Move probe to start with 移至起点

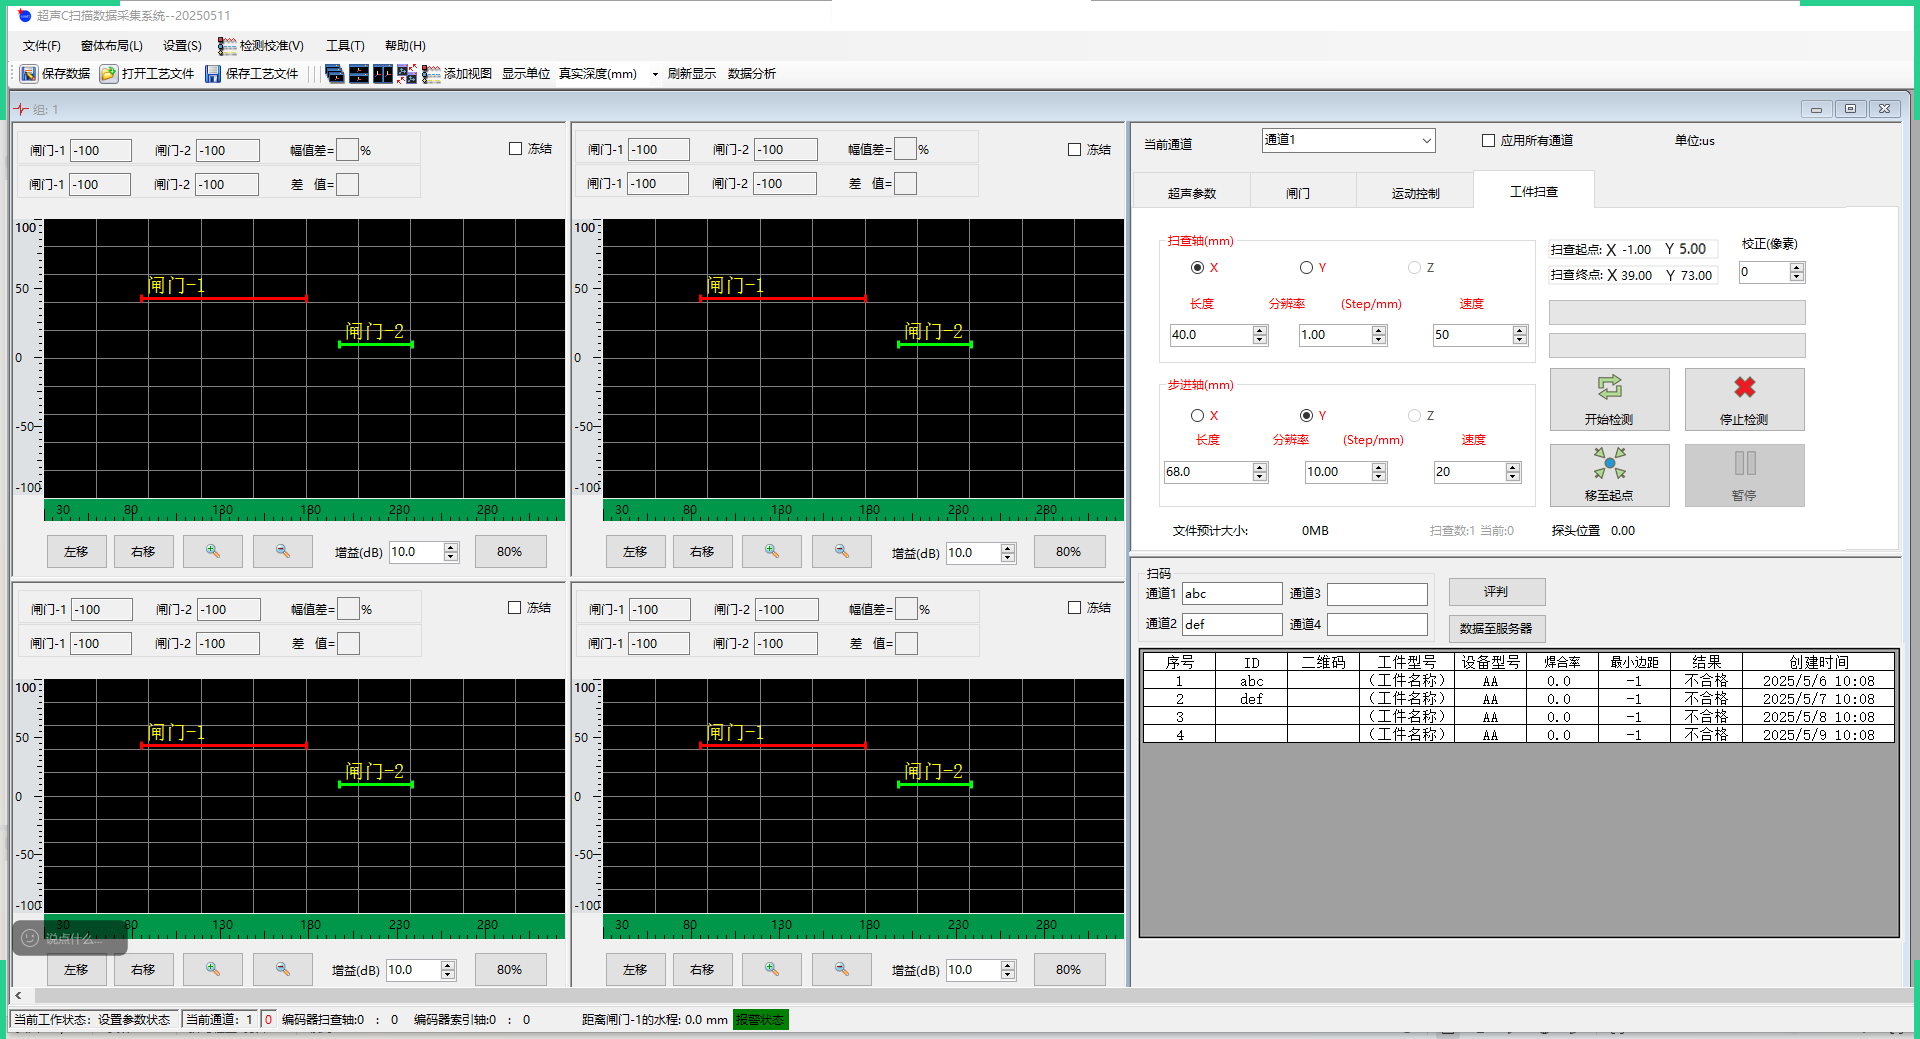click(x=1609, y=475)
